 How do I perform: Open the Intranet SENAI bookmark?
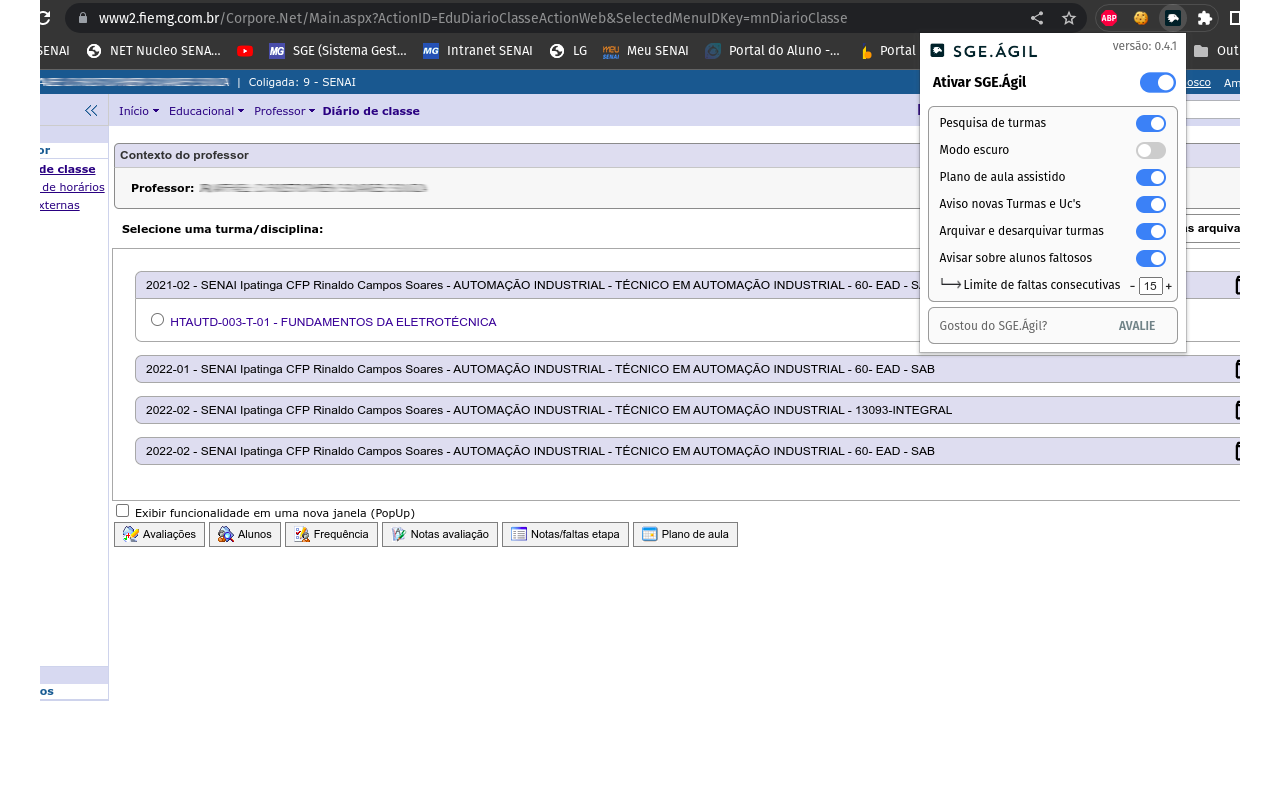point(478,51)
